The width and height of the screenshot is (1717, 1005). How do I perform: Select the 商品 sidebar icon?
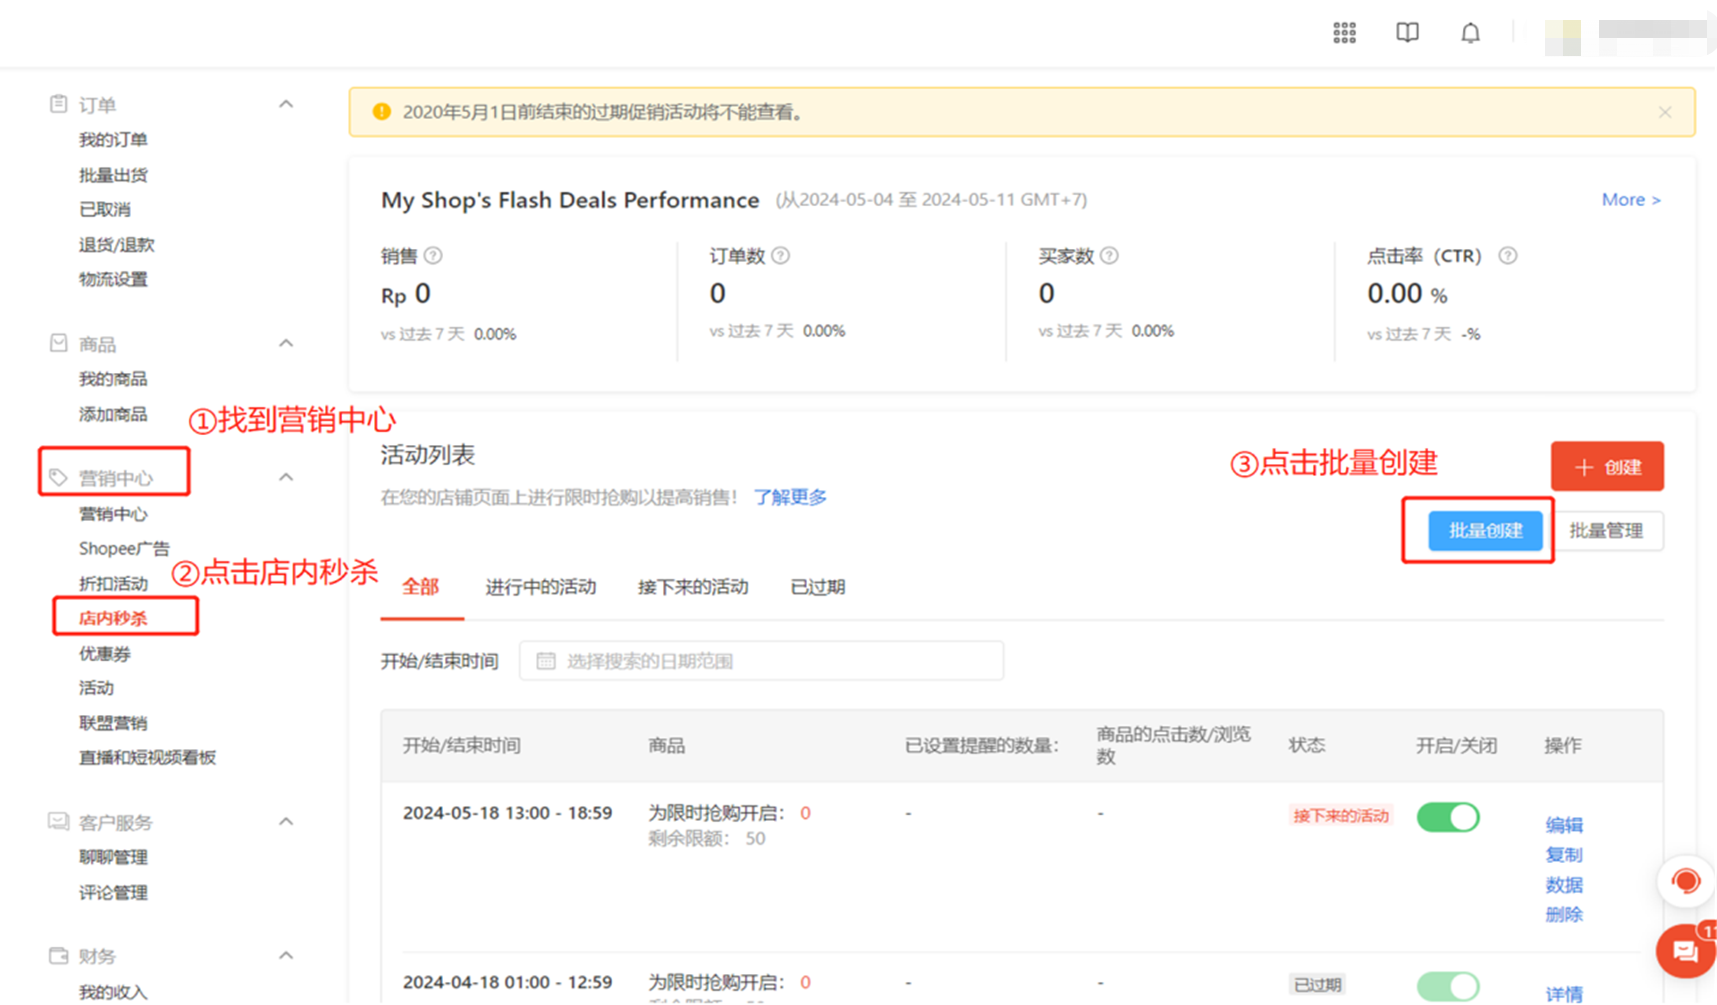tap(58, 342)
